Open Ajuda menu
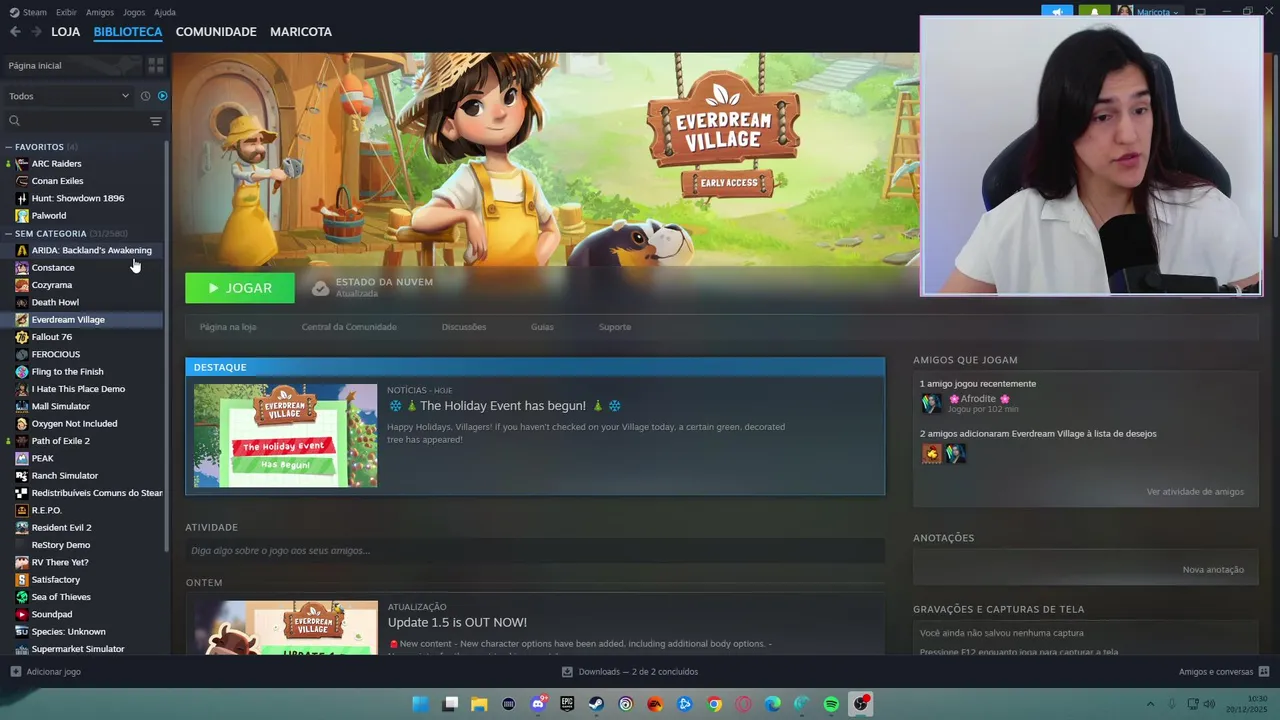Image resolution: width=1280 pixels, height=720 pixels. pyautogui.click(x=165, y=12)
